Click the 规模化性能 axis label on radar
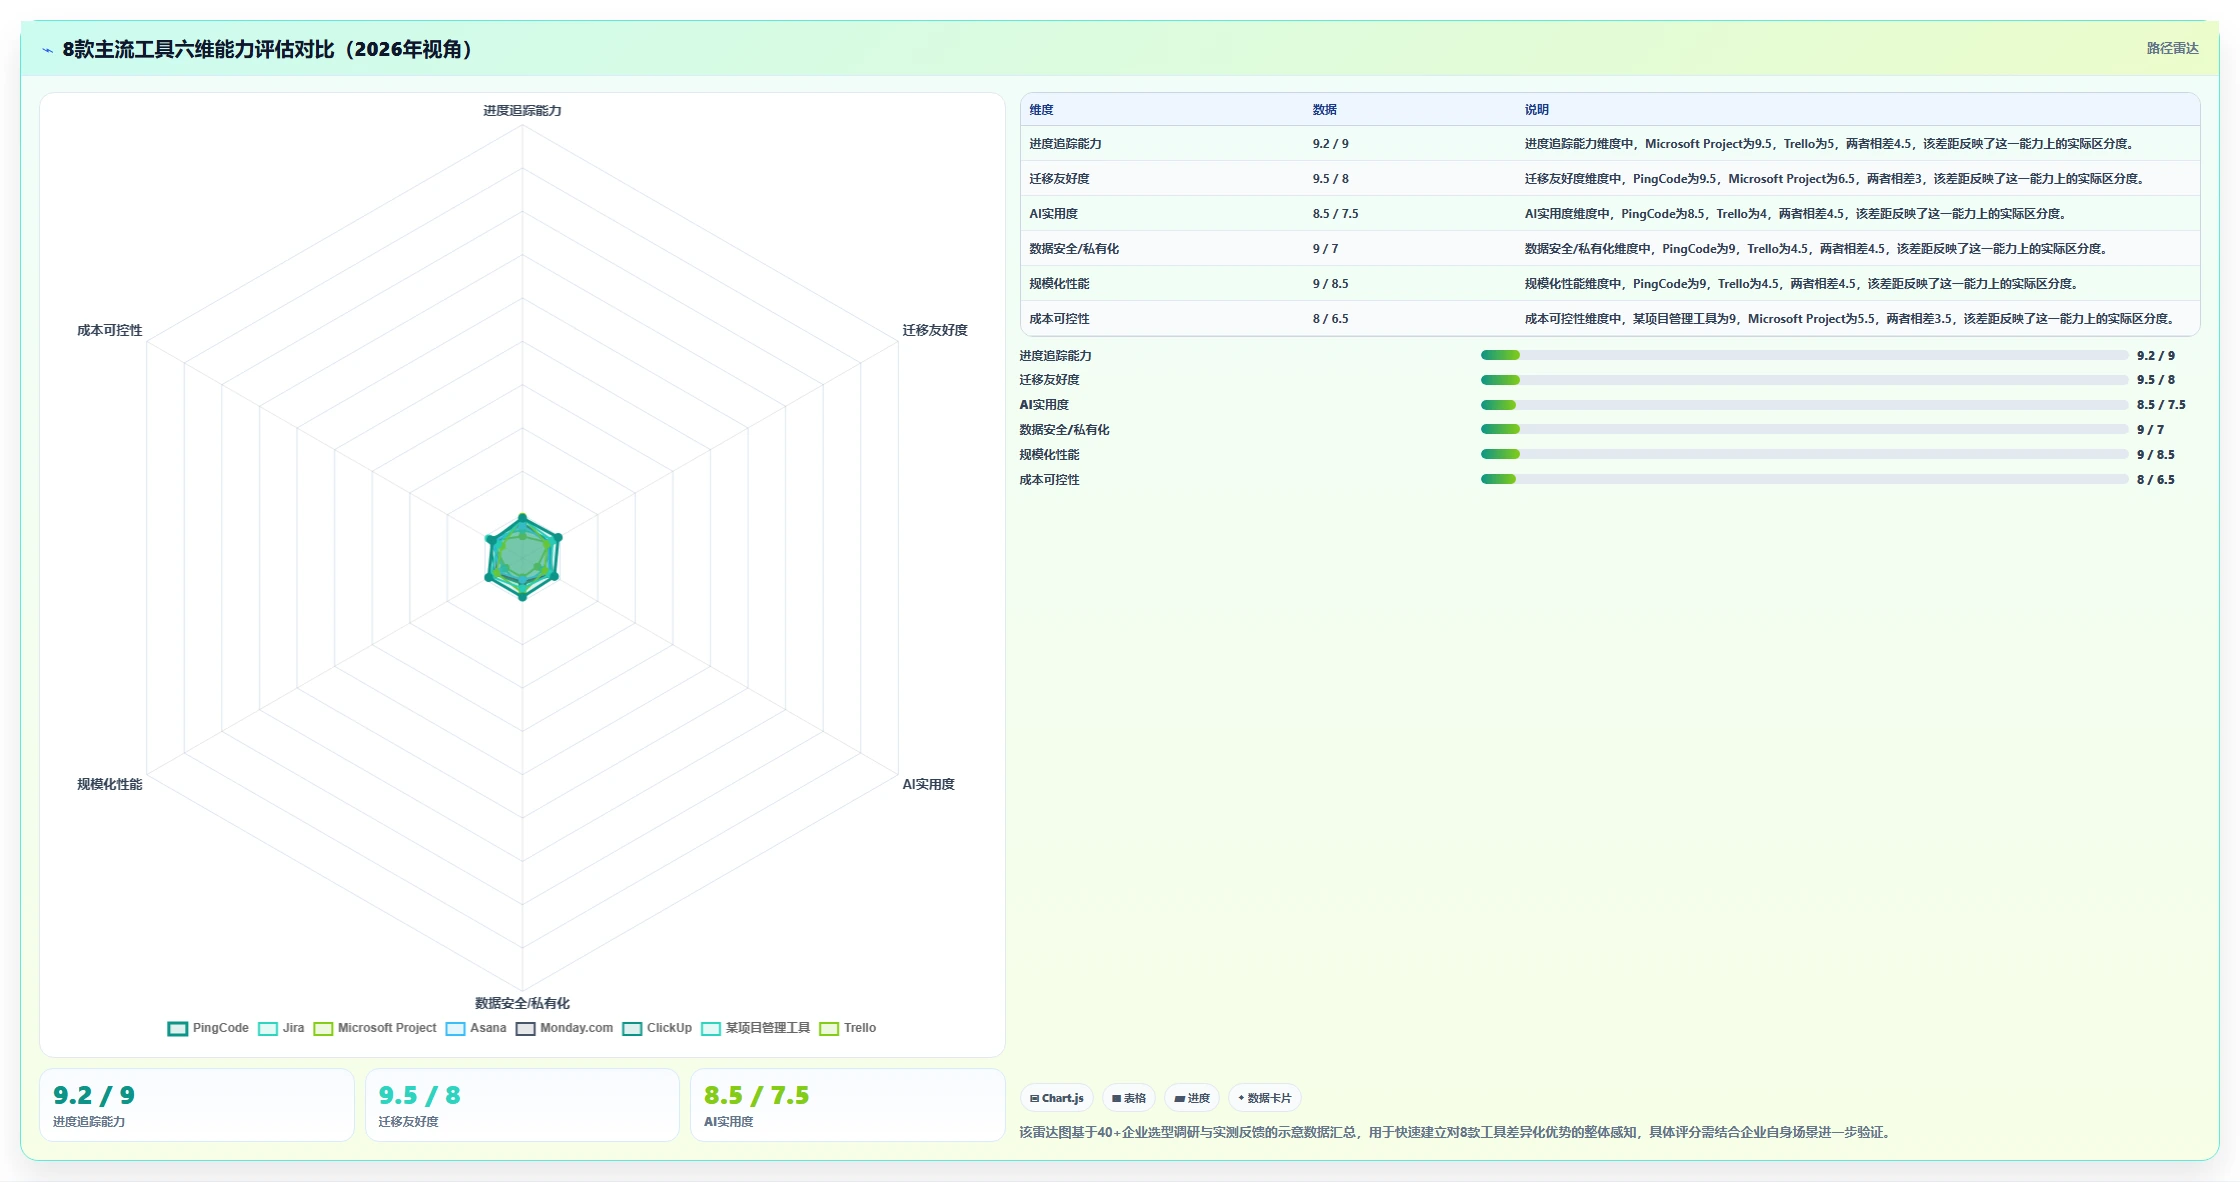Screen dimensions: 2240x1182 click(x=110, y=784)
